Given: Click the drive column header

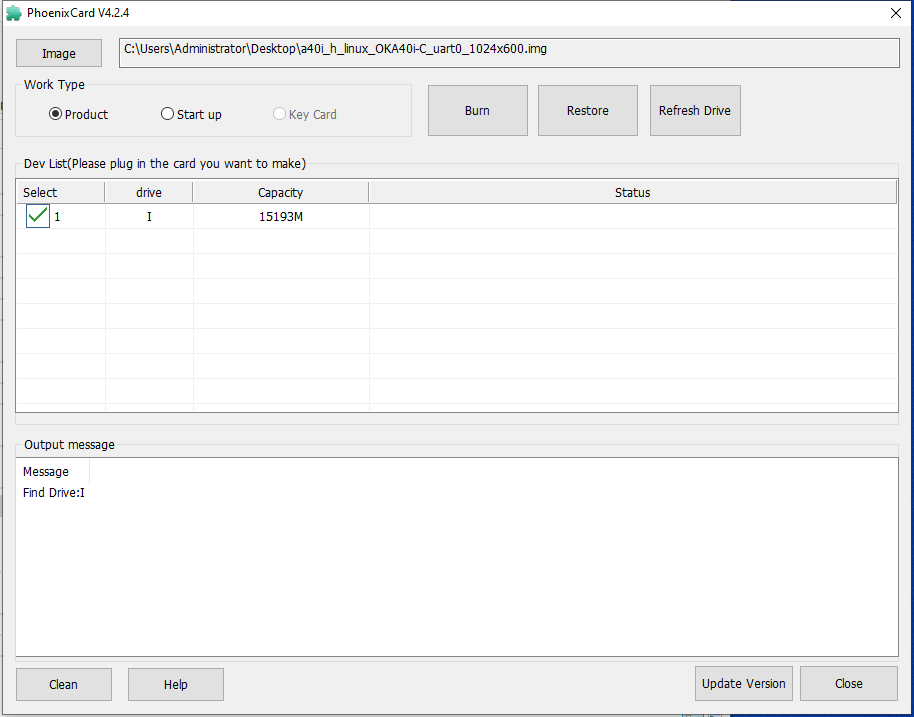Looking at the screenshot, I should pyautogui.click(x=149, y=192).
